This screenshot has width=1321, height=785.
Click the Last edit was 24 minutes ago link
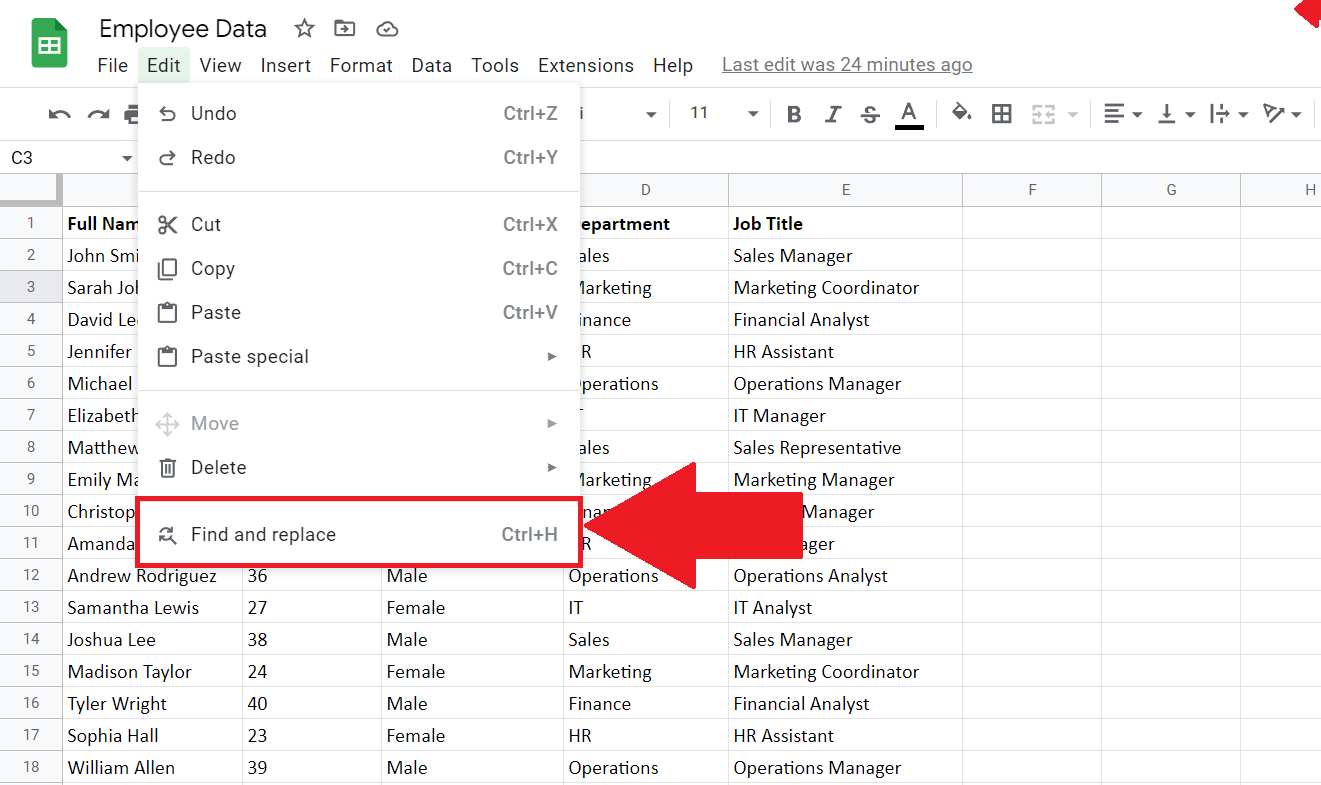coord(846,64)
